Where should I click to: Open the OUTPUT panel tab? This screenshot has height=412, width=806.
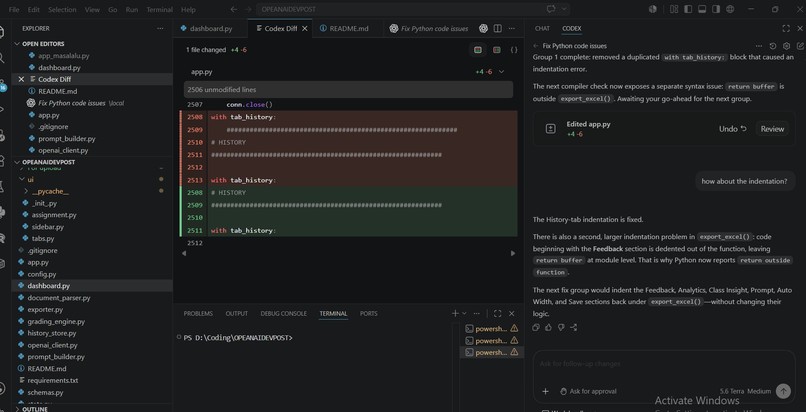[236, 313]
